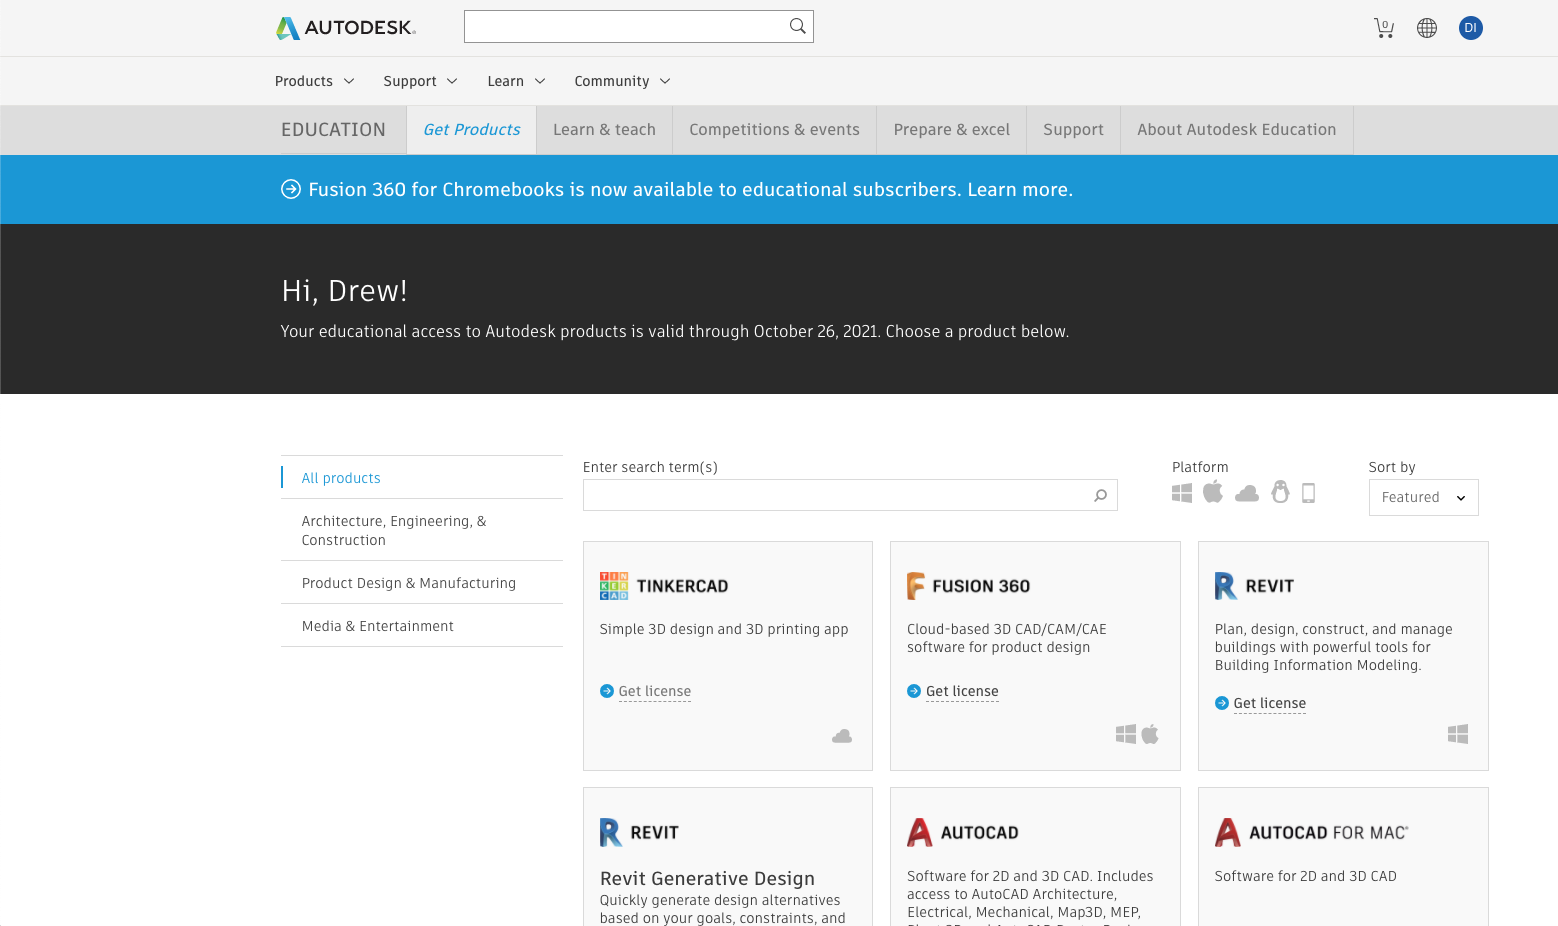This screenshot has height=926, width=1558.
Task: Open the Competitions & events tab
Action: tap(774, 129)
